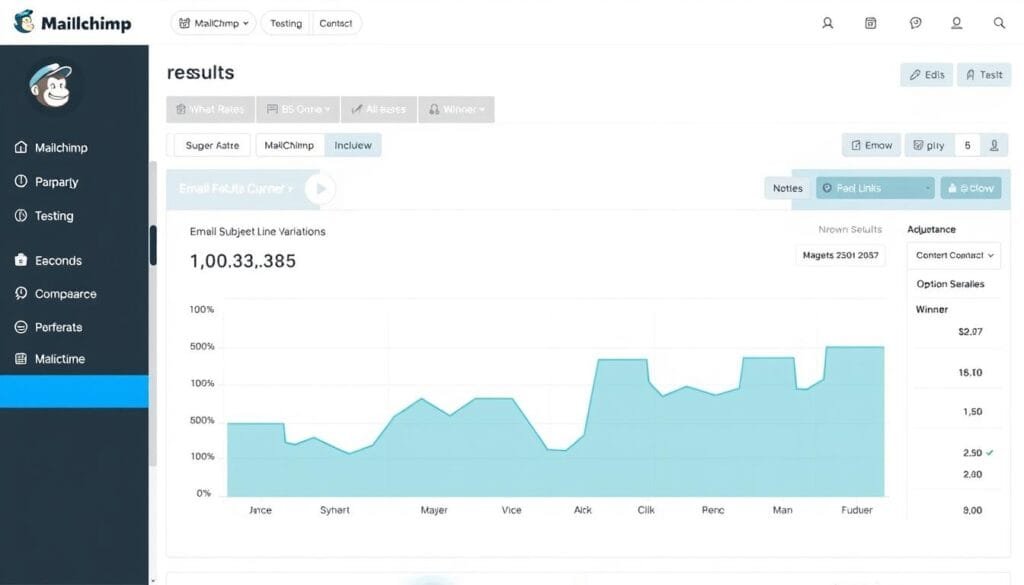Viewport: 1024px width, 585px height.
Task: Open the chat messages icon
Action: 914,21
